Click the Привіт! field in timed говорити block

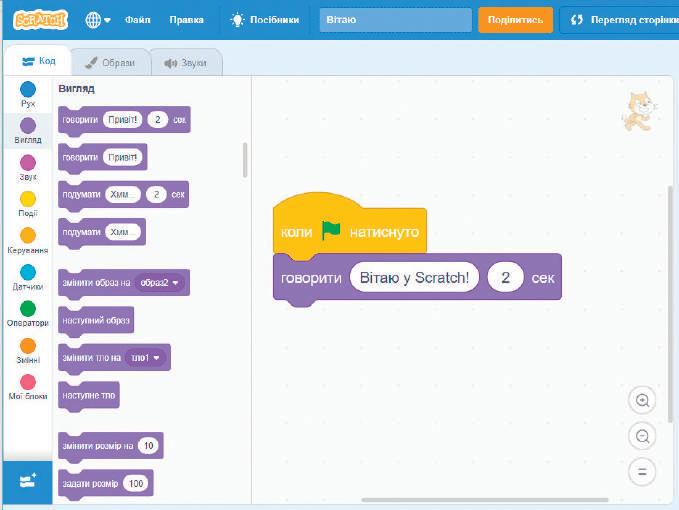(123, 119)
